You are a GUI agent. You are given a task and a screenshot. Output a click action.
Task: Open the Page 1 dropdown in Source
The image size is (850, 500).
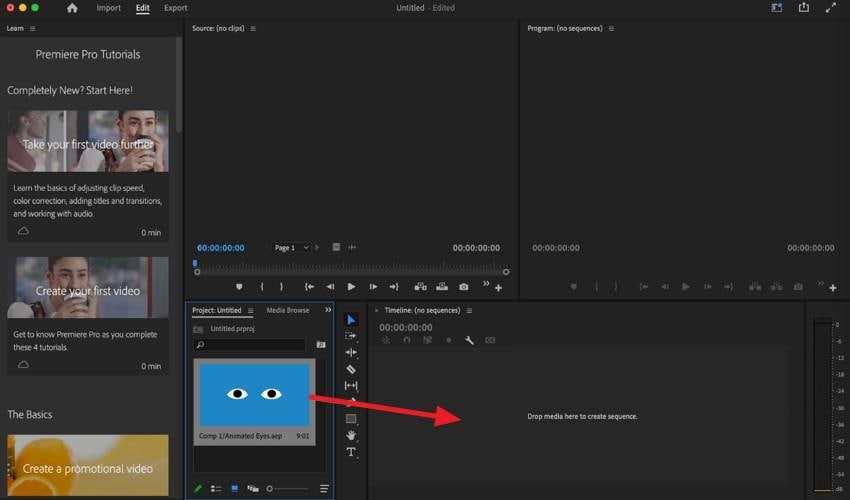291,248
